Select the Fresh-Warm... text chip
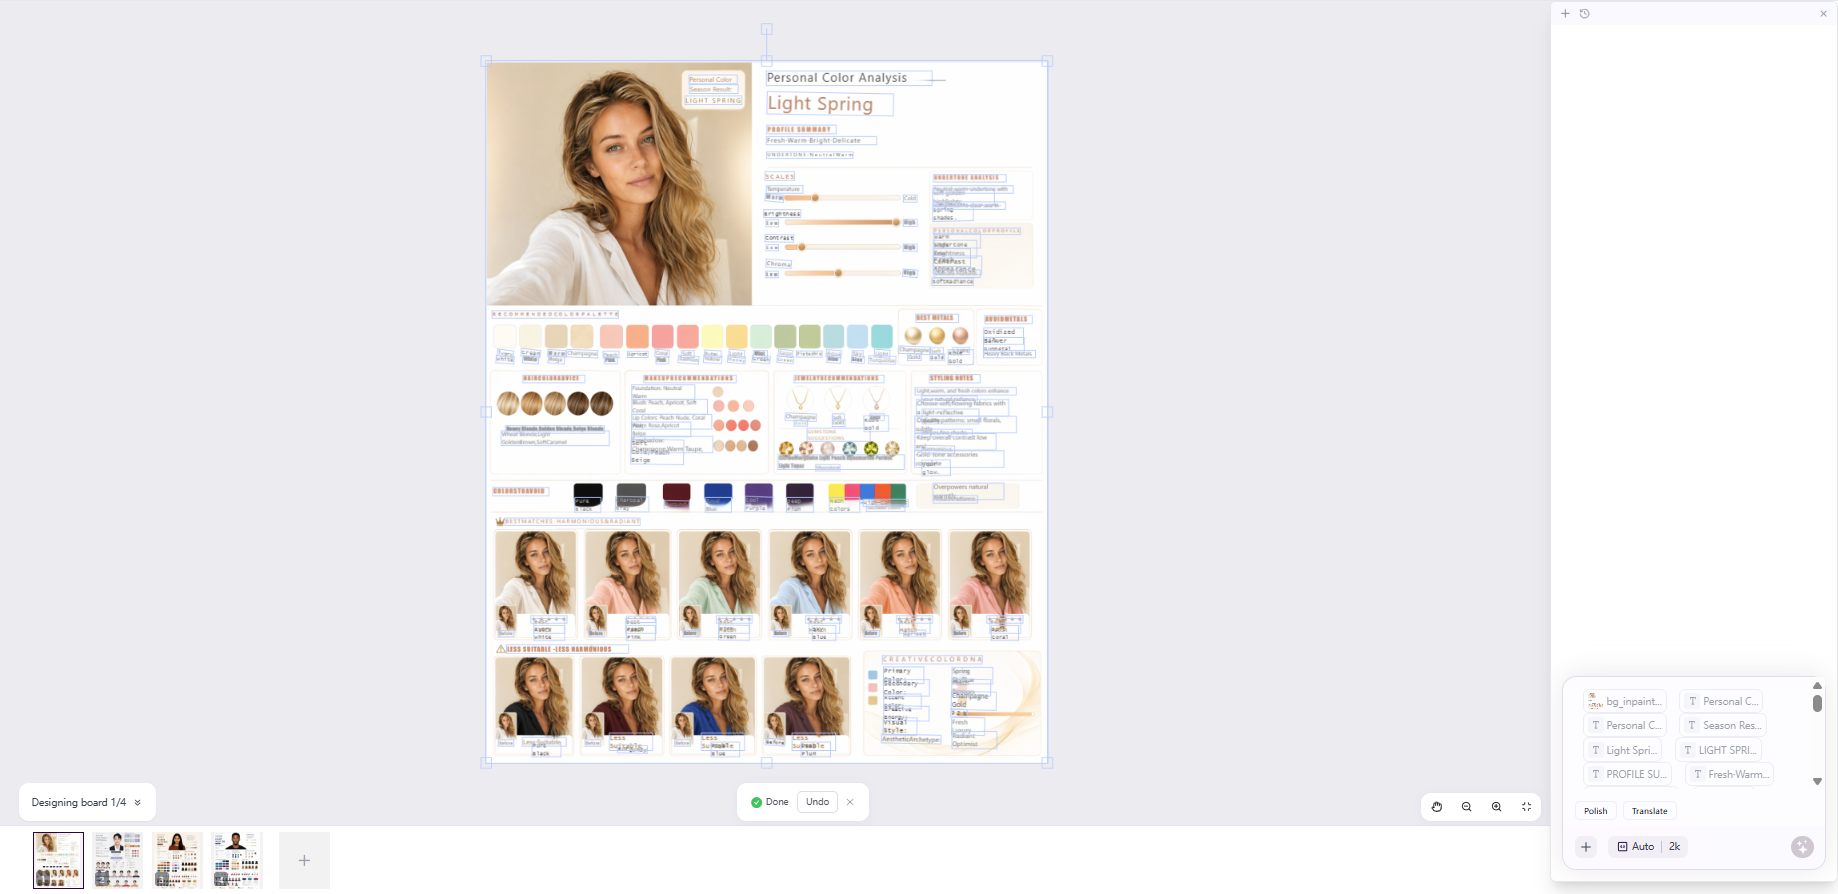Screen dimensions: 1838x894 1730,774
